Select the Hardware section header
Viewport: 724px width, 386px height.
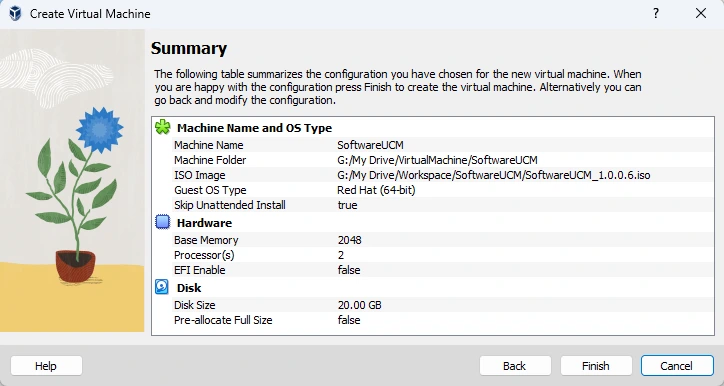[204, 223]
